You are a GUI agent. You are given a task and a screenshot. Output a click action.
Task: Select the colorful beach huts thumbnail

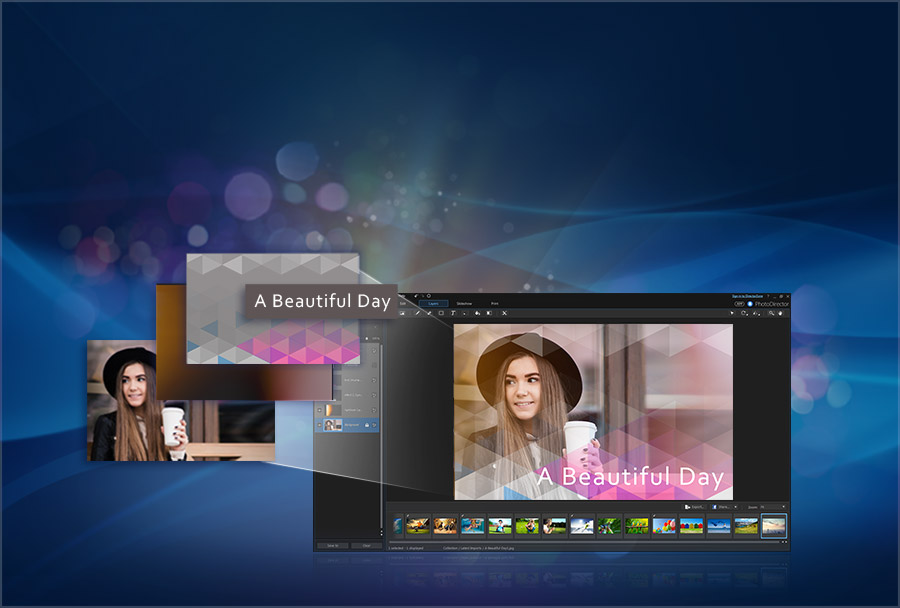click(691, 525)
